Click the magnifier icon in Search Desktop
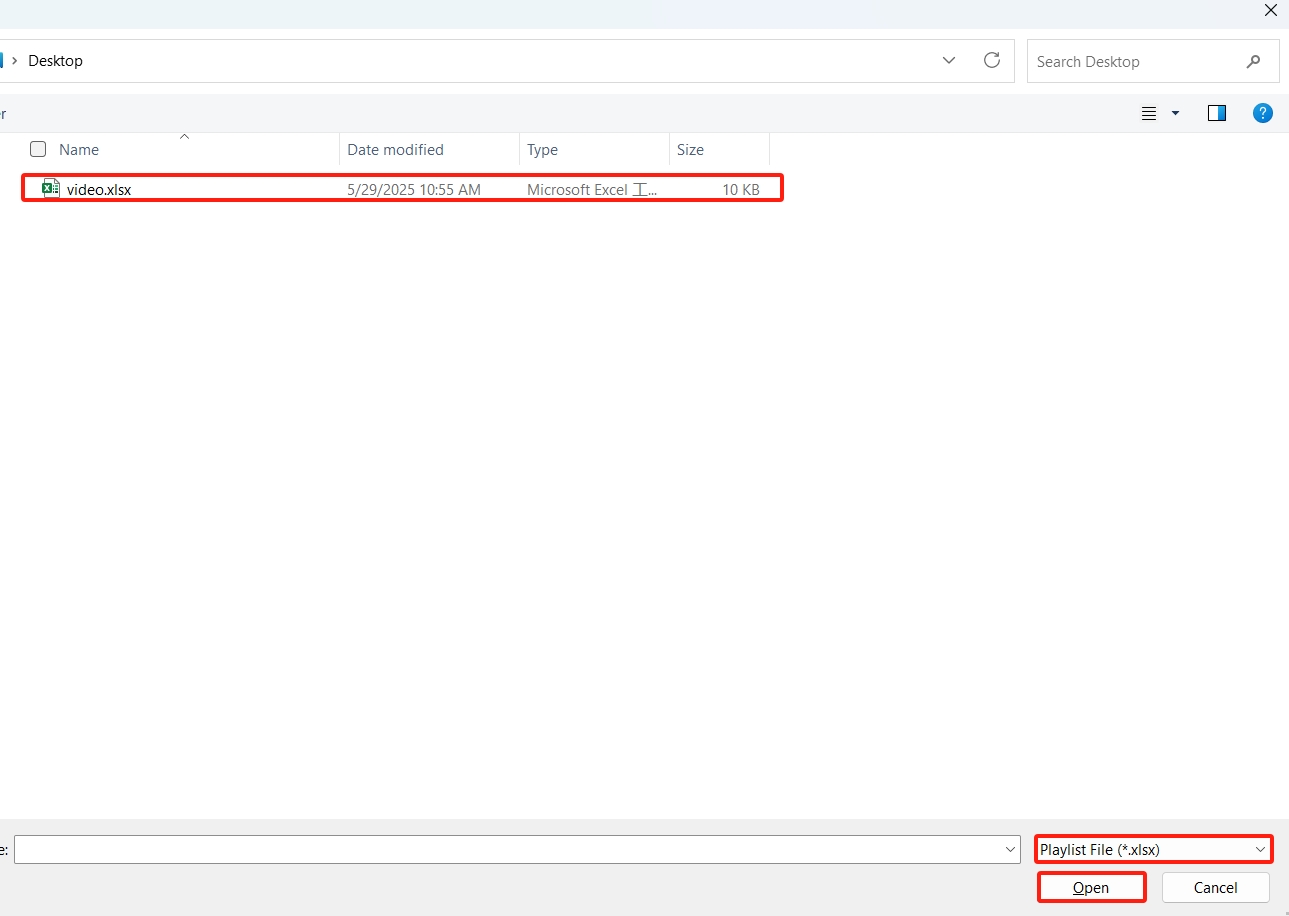1289x916 pixels. pos(1253,62)
